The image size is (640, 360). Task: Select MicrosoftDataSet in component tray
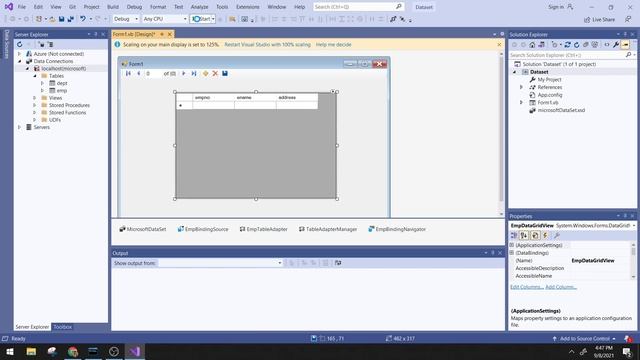143,229
